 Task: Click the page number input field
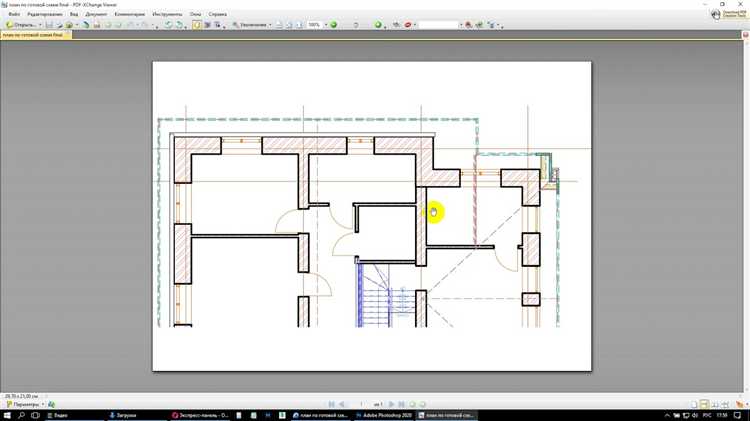[x=362, y=404]
